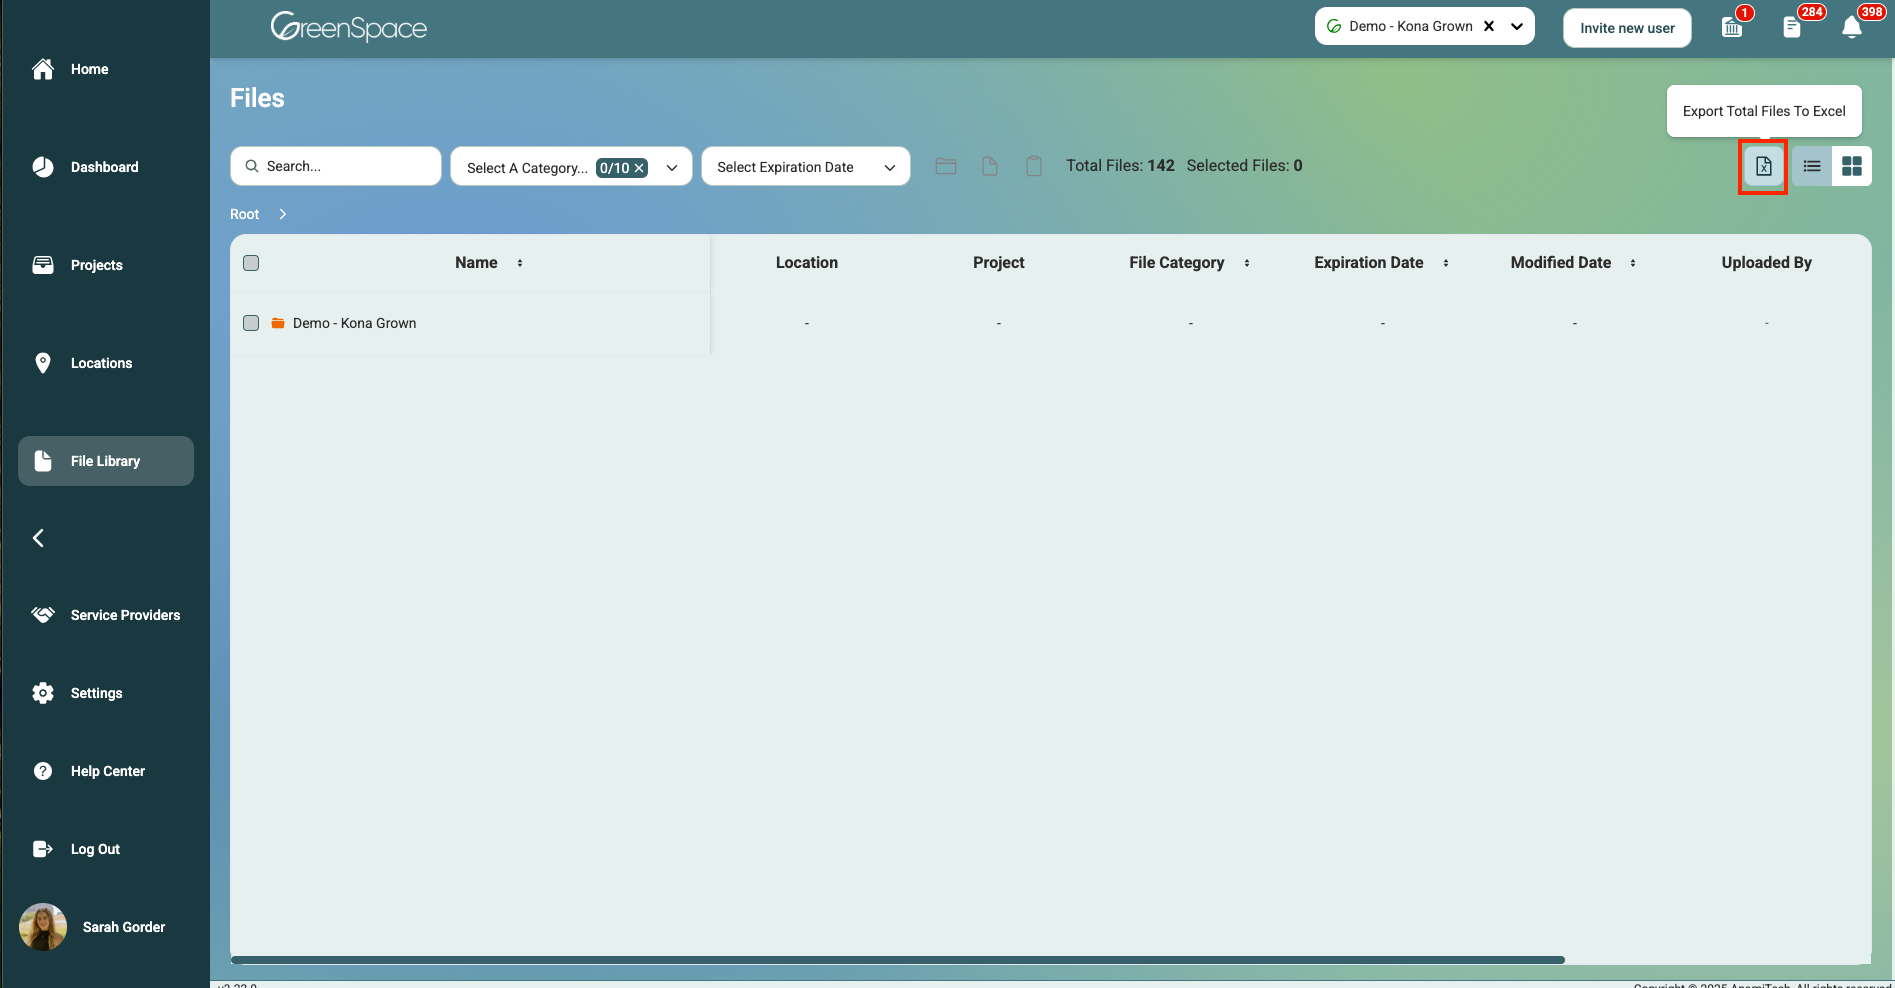Viewport: 1895px width, 988px height.
Task: Switch to grid view
Action: 1852,166
